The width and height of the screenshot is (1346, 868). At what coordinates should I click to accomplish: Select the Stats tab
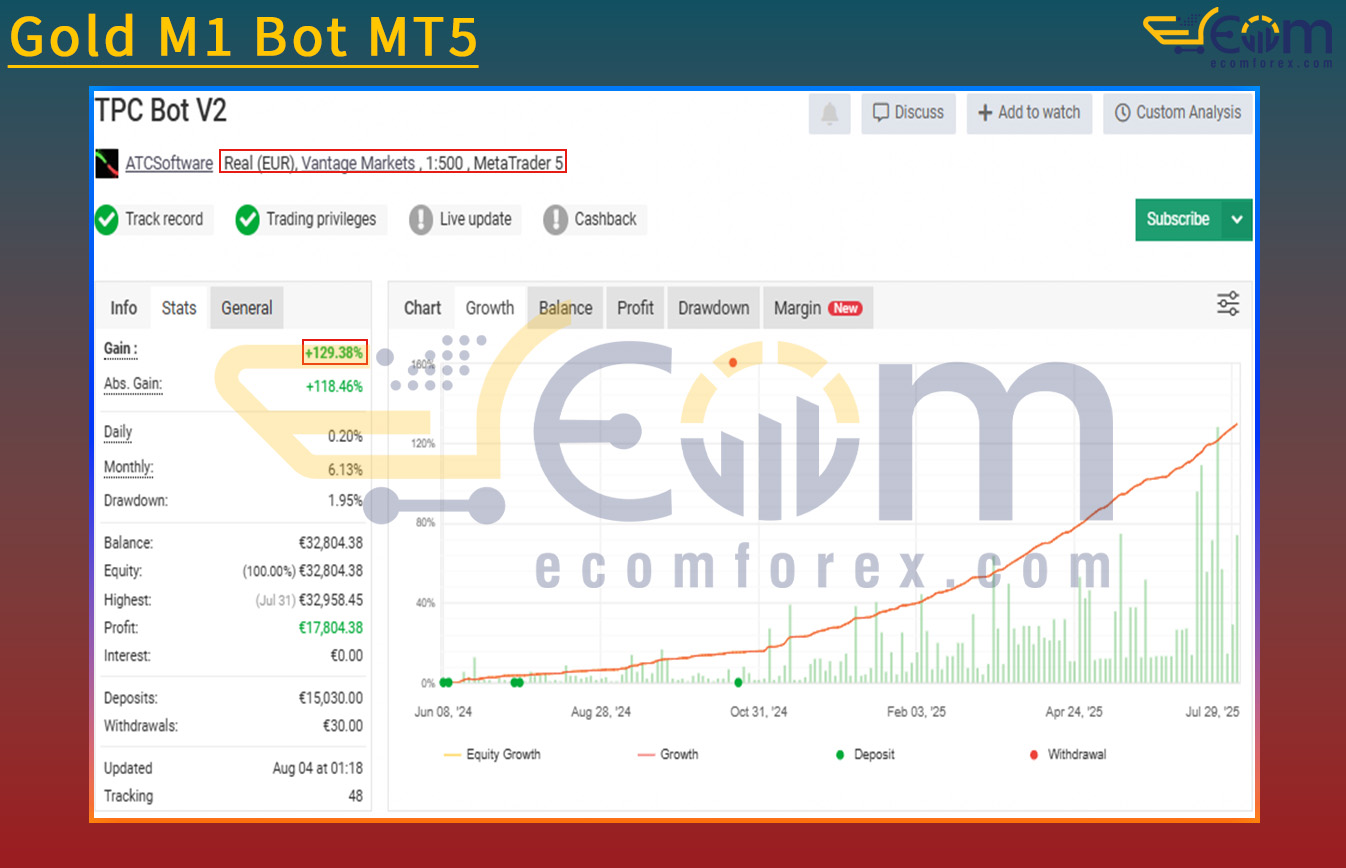pos(179,308)
